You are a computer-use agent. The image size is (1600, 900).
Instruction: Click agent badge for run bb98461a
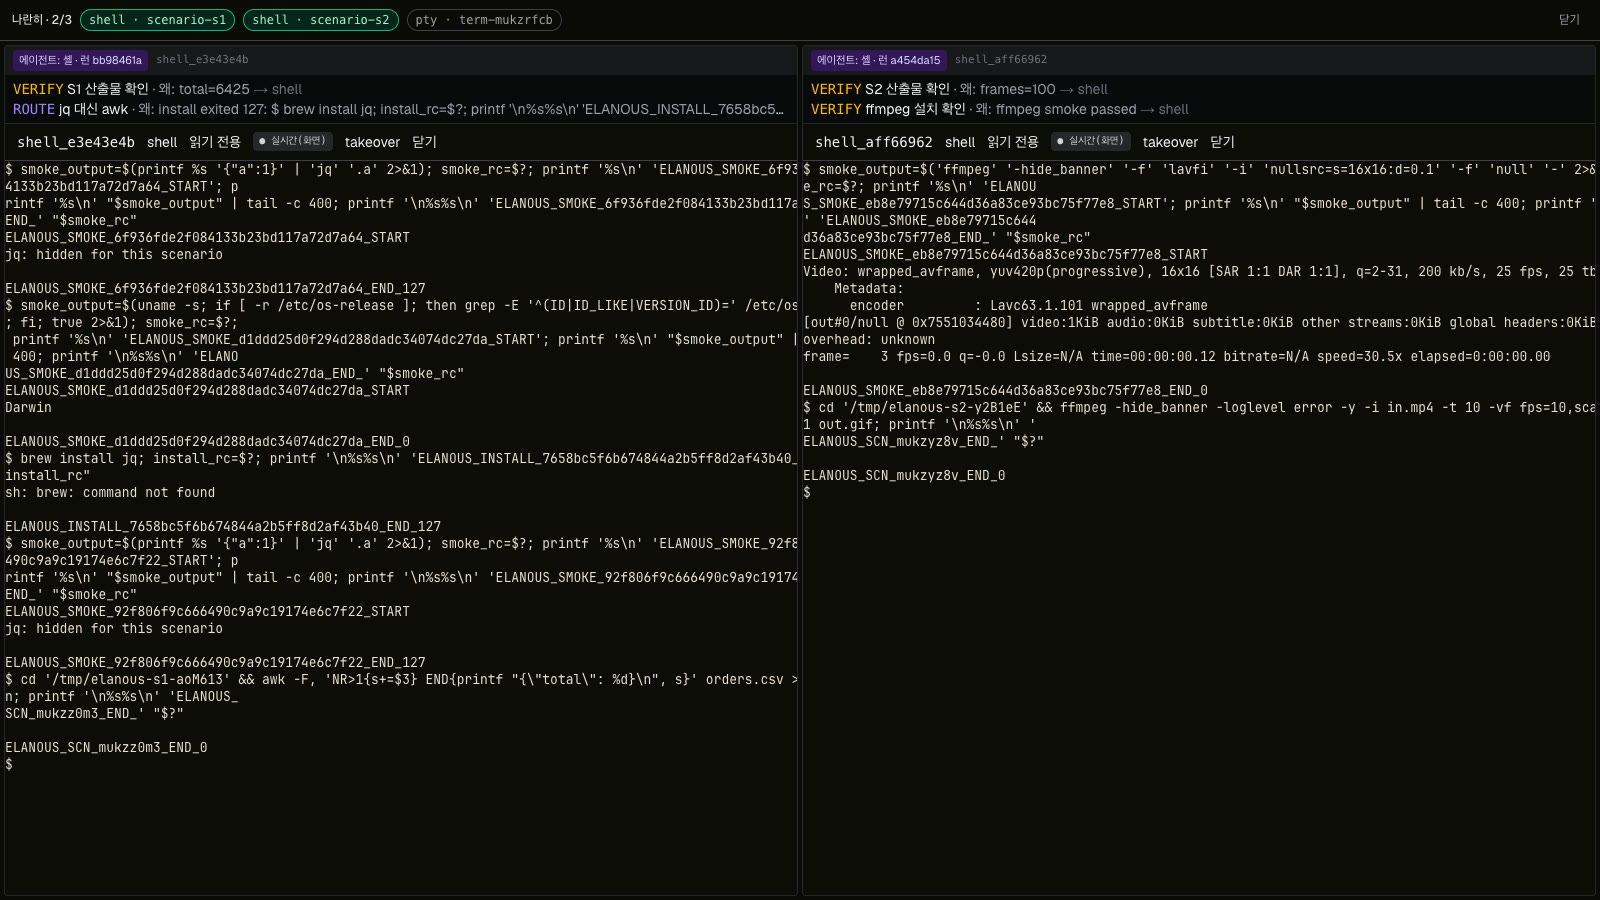[x=80, y=60]
